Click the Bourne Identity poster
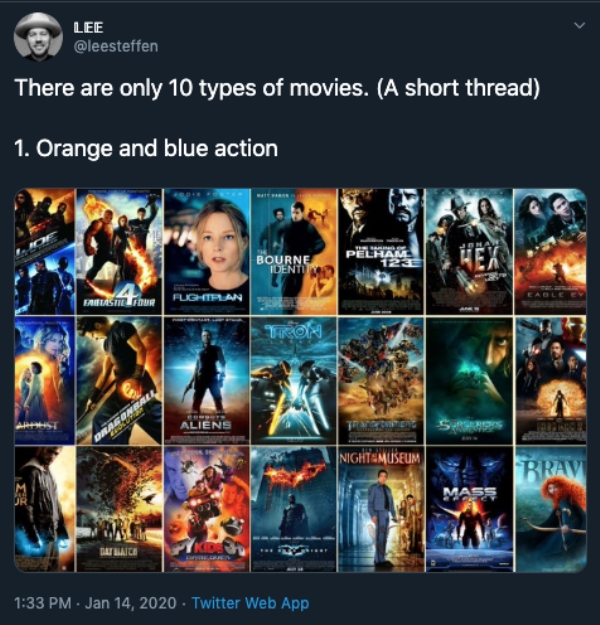 [x=294, y=252]
